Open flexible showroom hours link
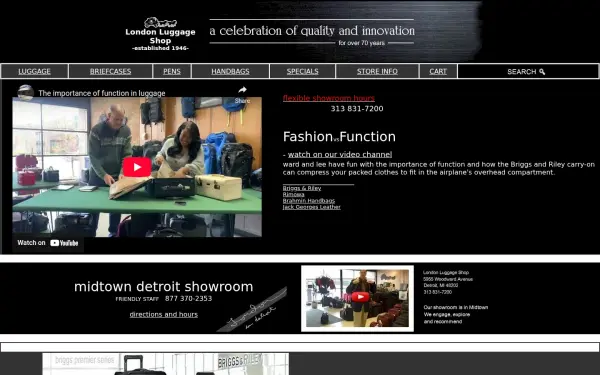 click(x=329, y=98)
